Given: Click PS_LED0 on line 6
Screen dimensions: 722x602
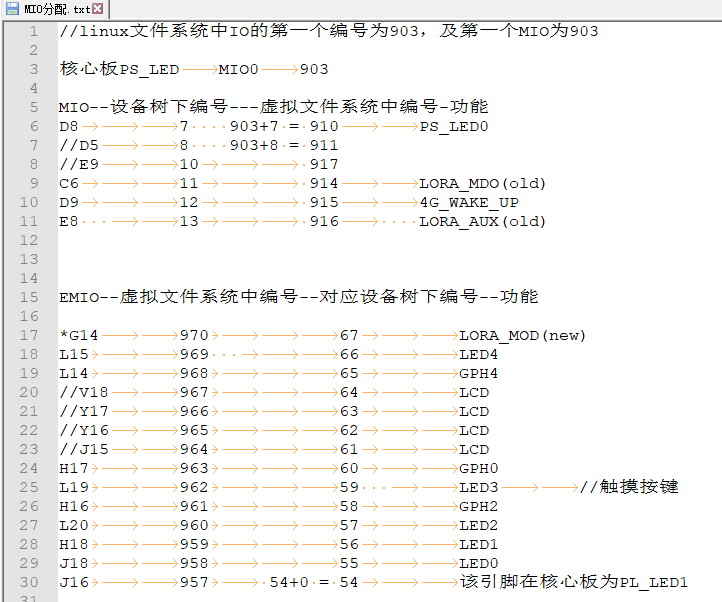Looking at the screenshot, I should [454, 127].
